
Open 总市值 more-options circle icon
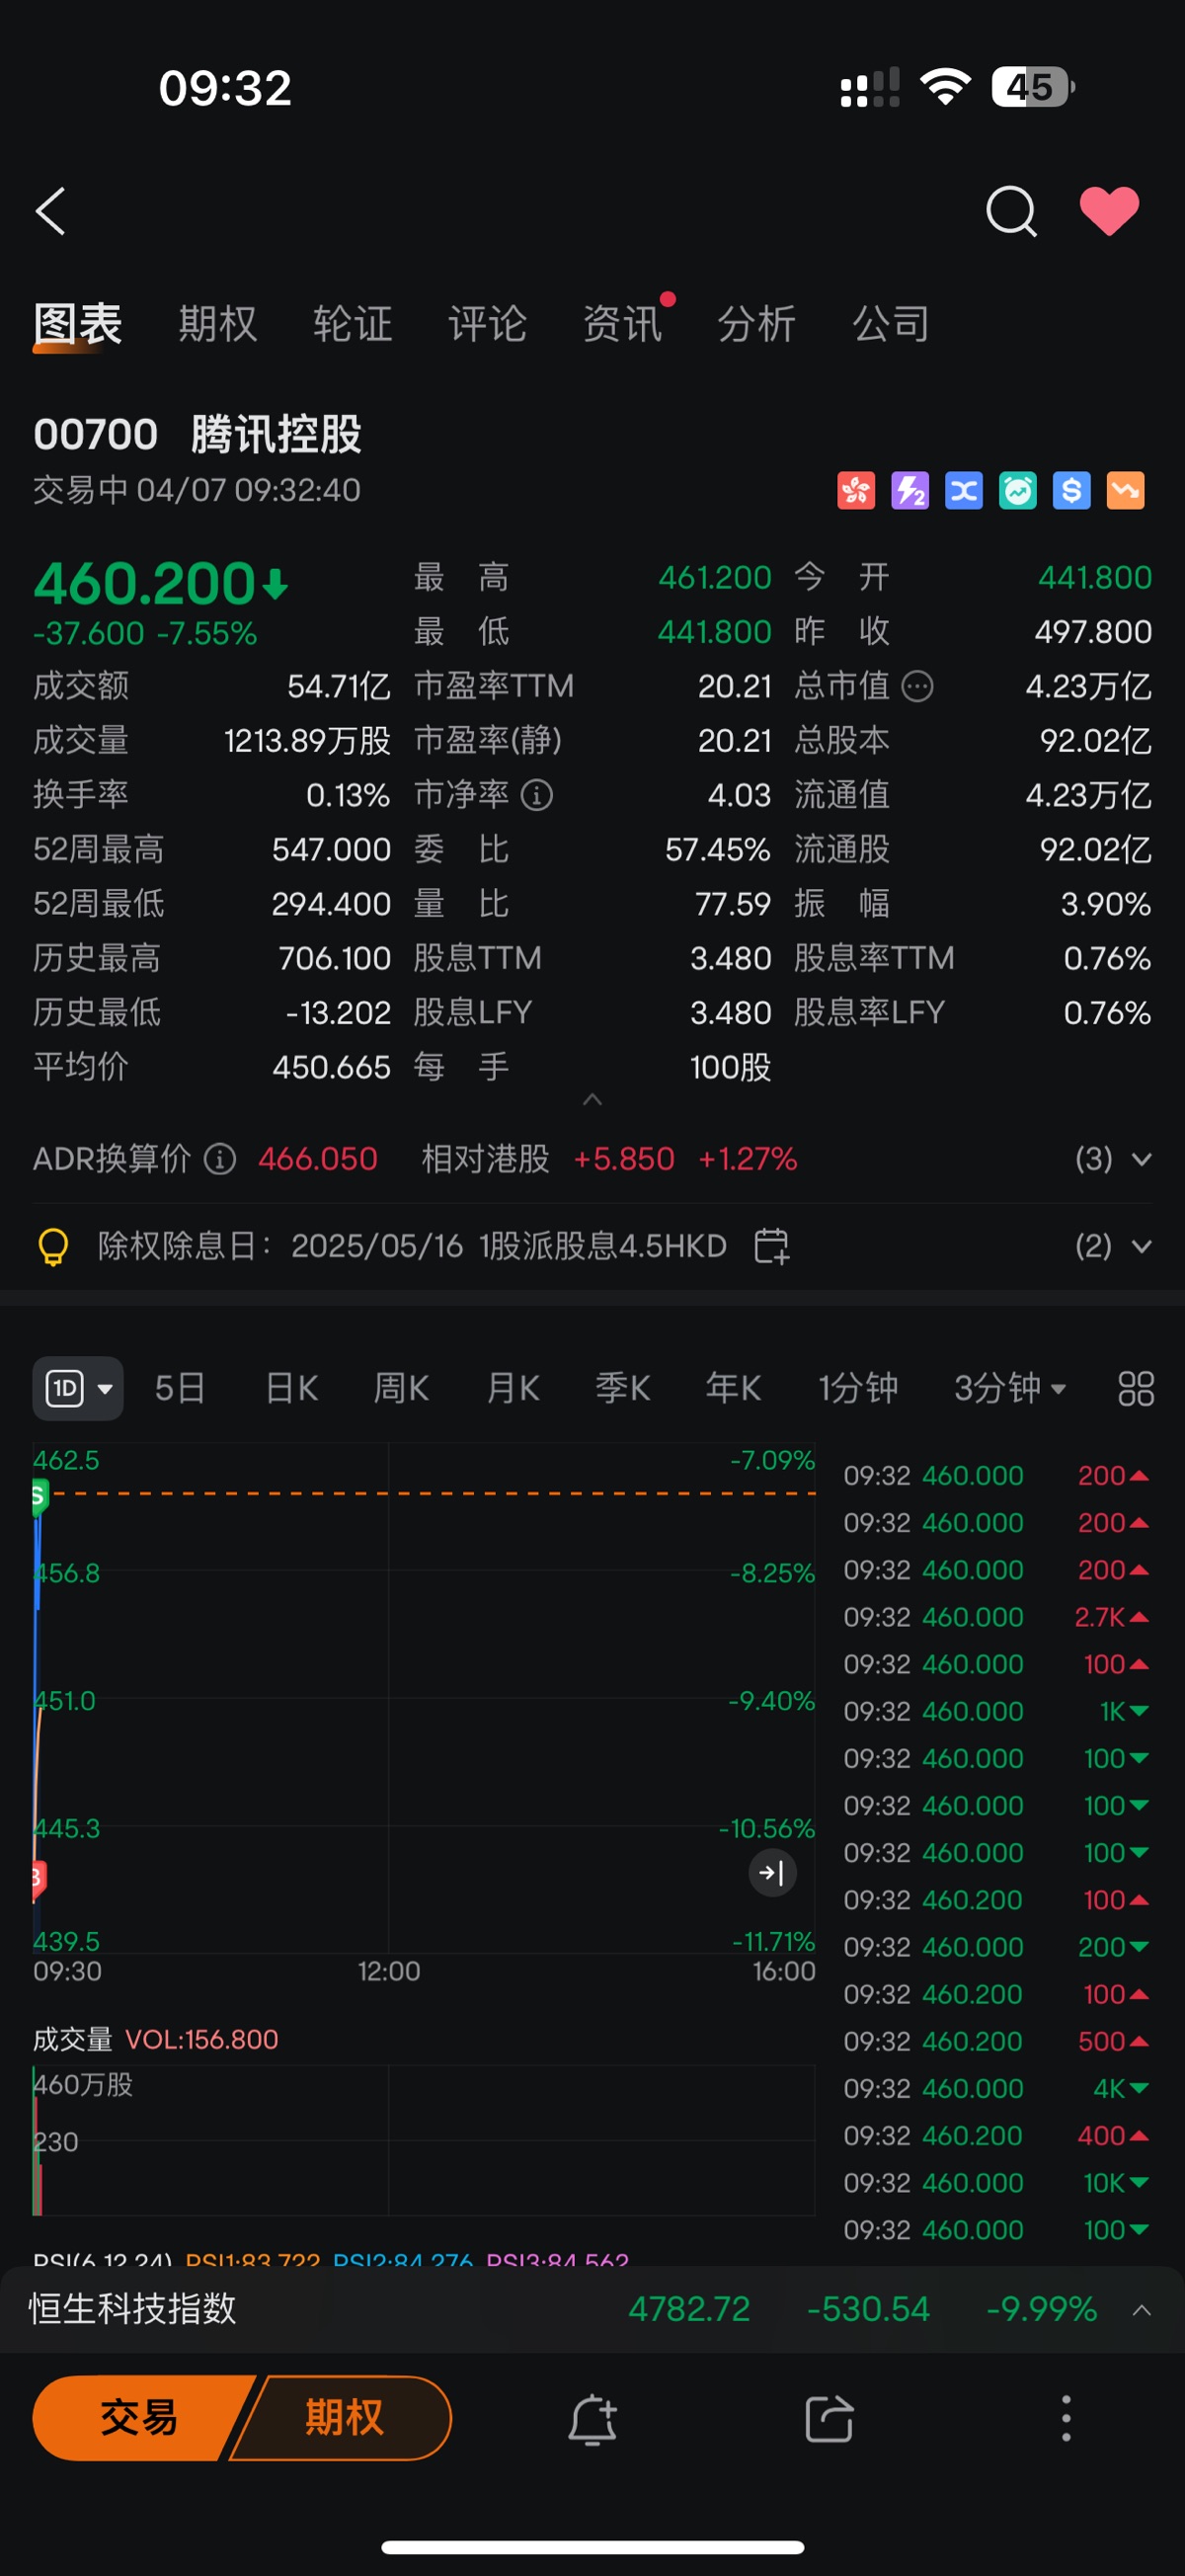coord(918,687)
